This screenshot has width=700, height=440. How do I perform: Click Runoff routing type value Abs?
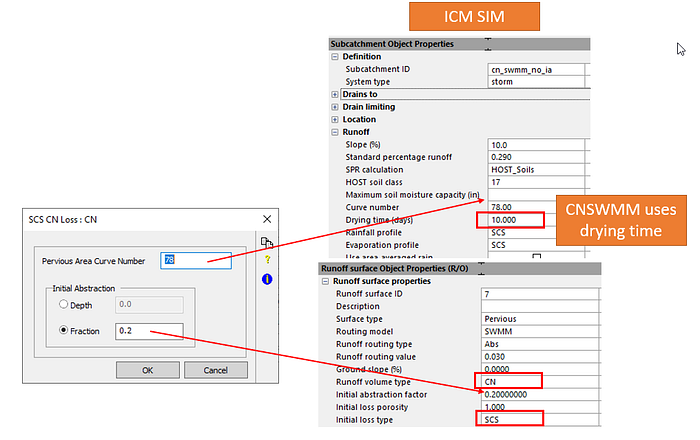coord(540,344)
